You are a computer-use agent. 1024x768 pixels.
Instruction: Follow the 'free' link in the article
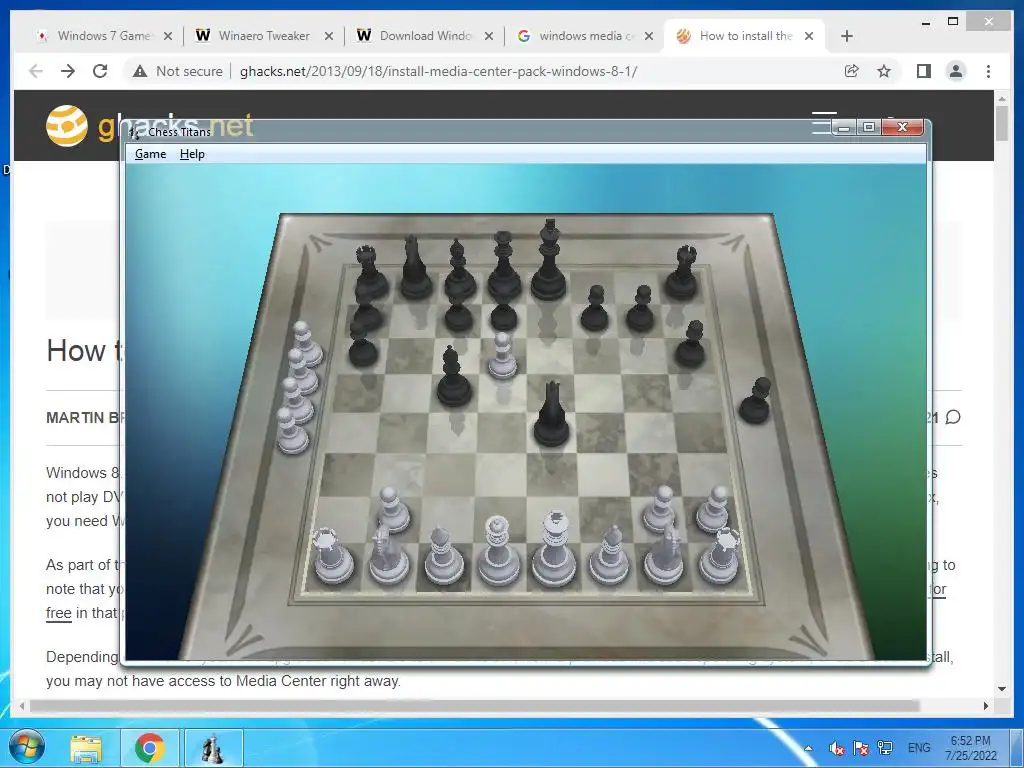pos(58,613)
